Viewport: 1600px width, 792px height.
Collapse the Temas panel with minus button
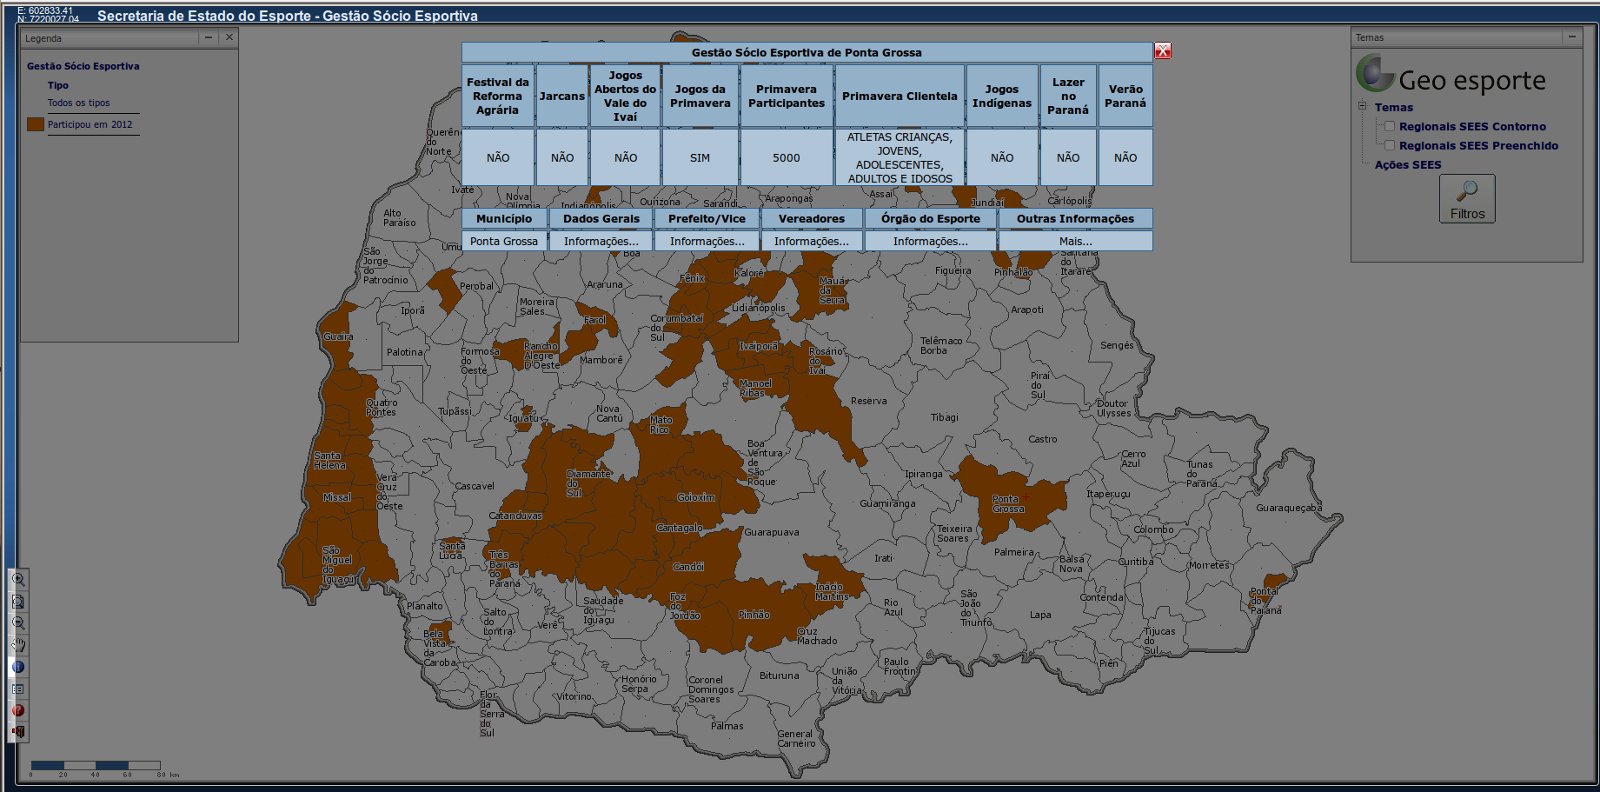pyautogui.click(x=1572, y=37)
